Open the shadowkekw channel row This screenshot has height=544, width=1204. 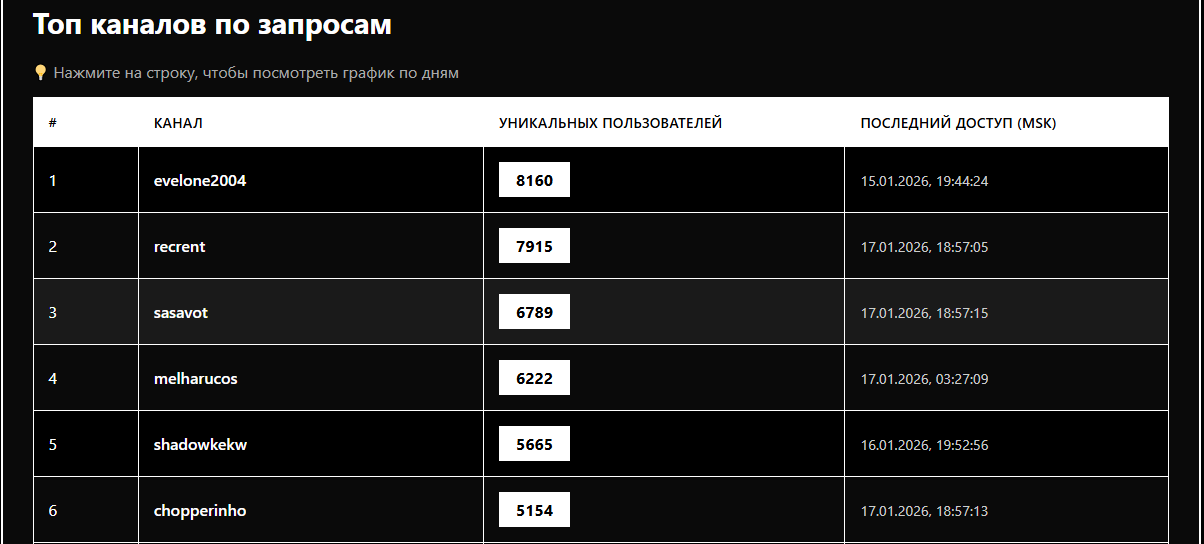[601, 444]
